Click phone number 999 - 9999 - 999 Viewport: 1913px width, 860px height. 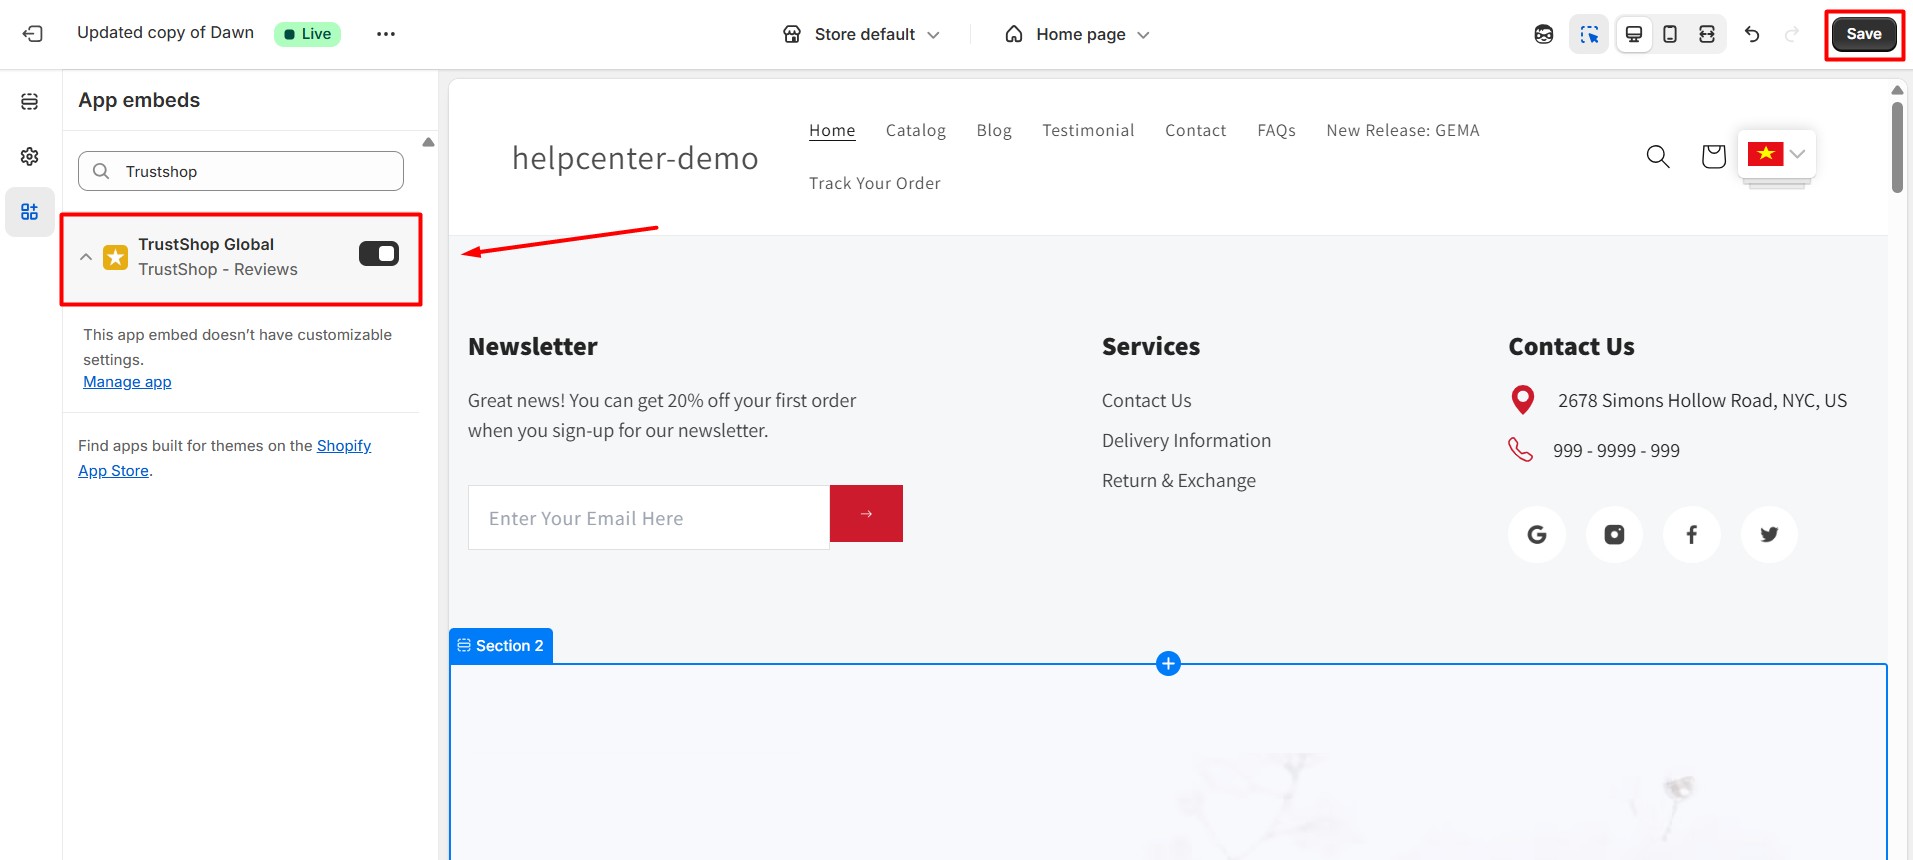tap(1616, 451)
